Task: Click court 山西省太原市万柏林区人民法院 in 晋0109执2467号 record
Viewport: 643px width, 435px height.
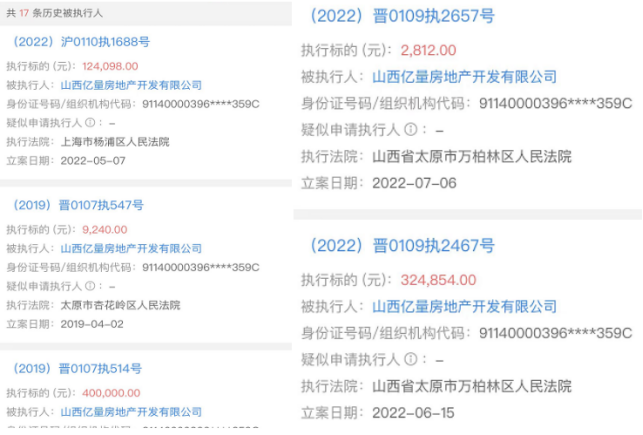Action: point(472,386)
